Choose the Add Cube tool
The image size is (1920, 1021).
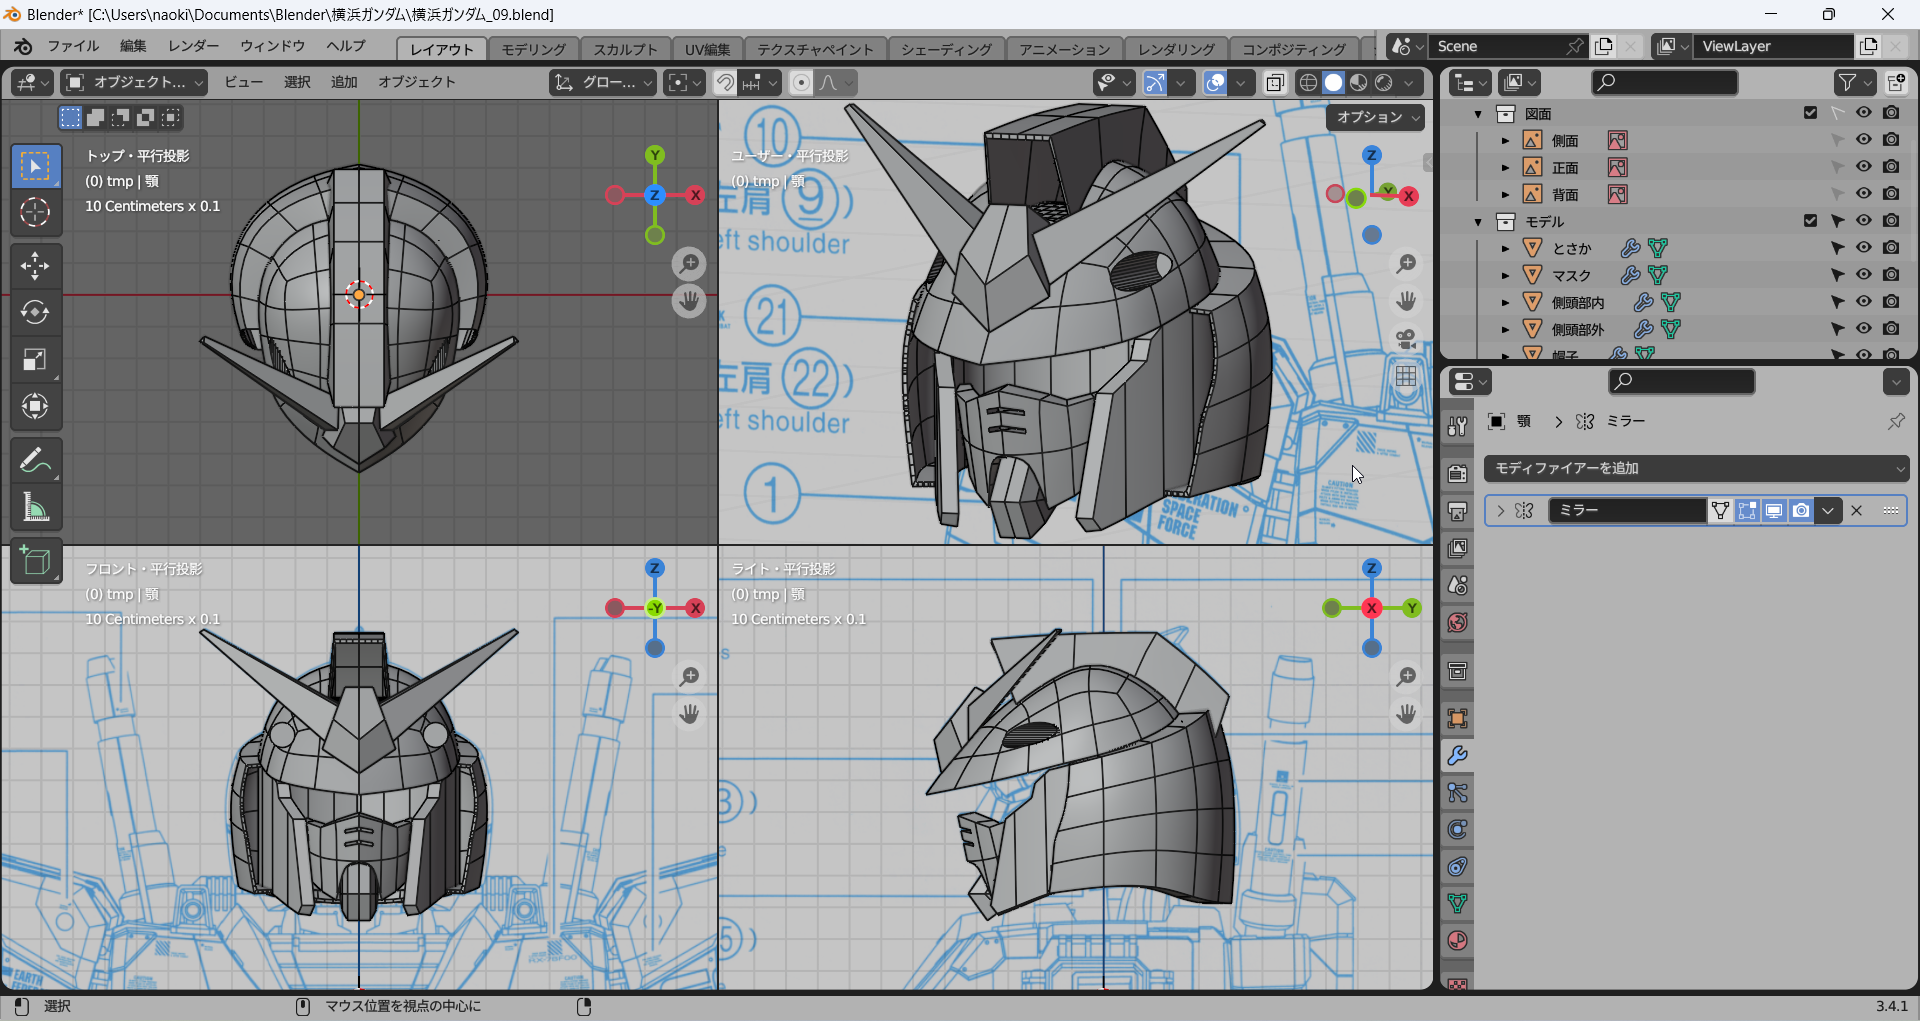pos(35,561)
